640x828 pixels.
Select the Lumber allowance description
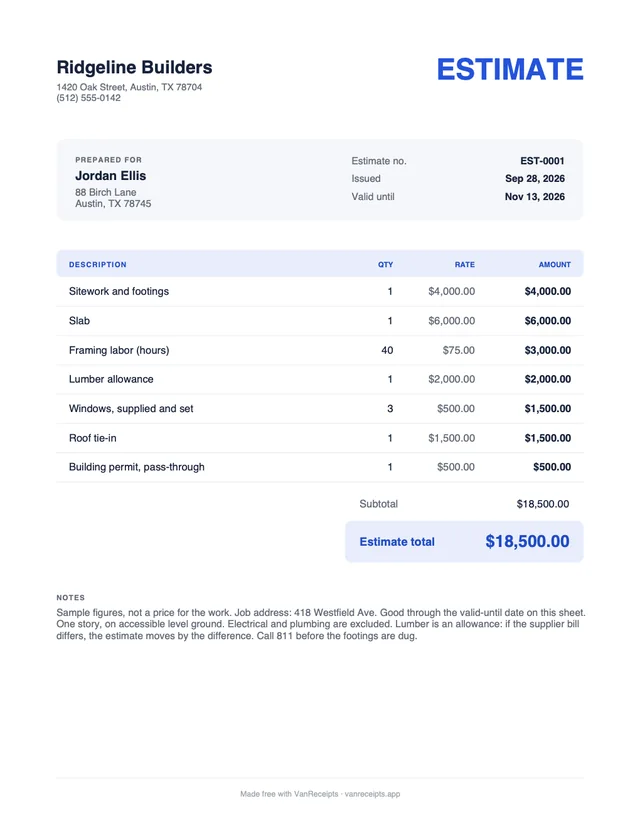[x=111, y=379]
